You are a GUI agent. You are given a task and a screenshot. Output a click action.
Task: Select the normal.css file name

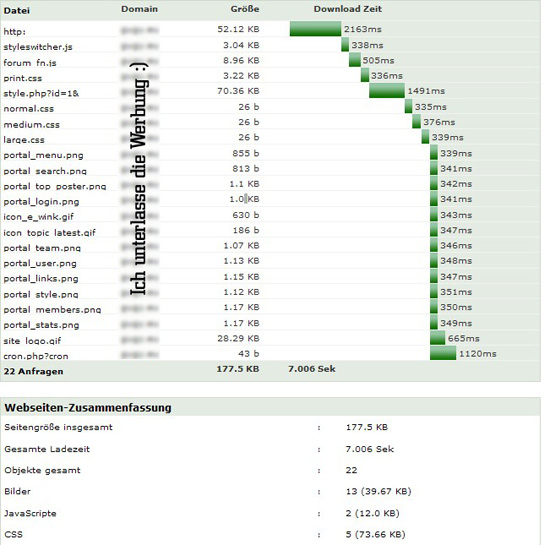coord(29,109)
